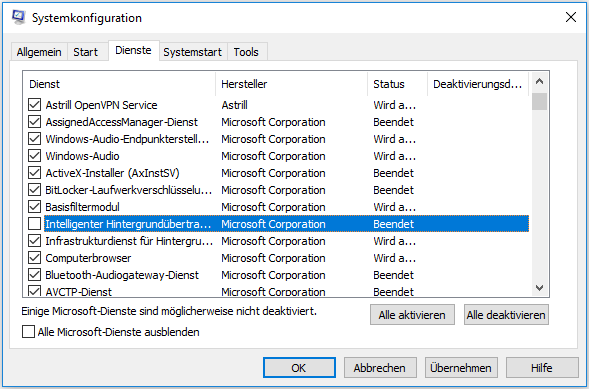Apply changes with Übernehmen

[461, 368]
